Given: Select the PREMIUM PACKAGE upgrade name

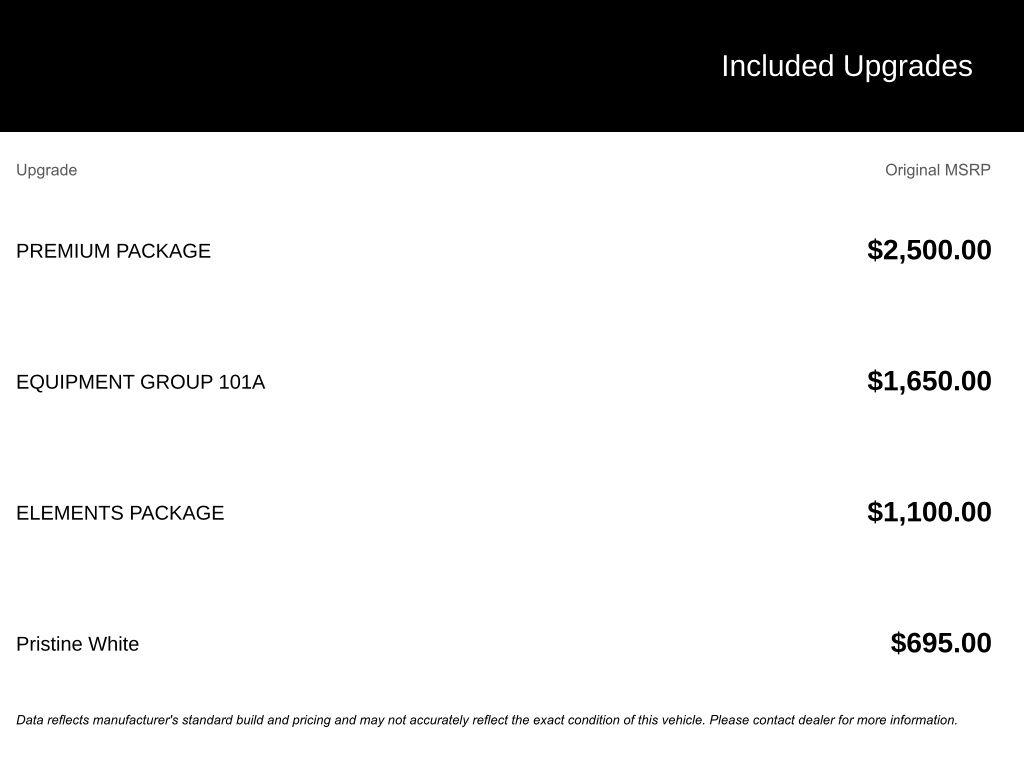Looking at the screenshot, I should click(113, 251).
